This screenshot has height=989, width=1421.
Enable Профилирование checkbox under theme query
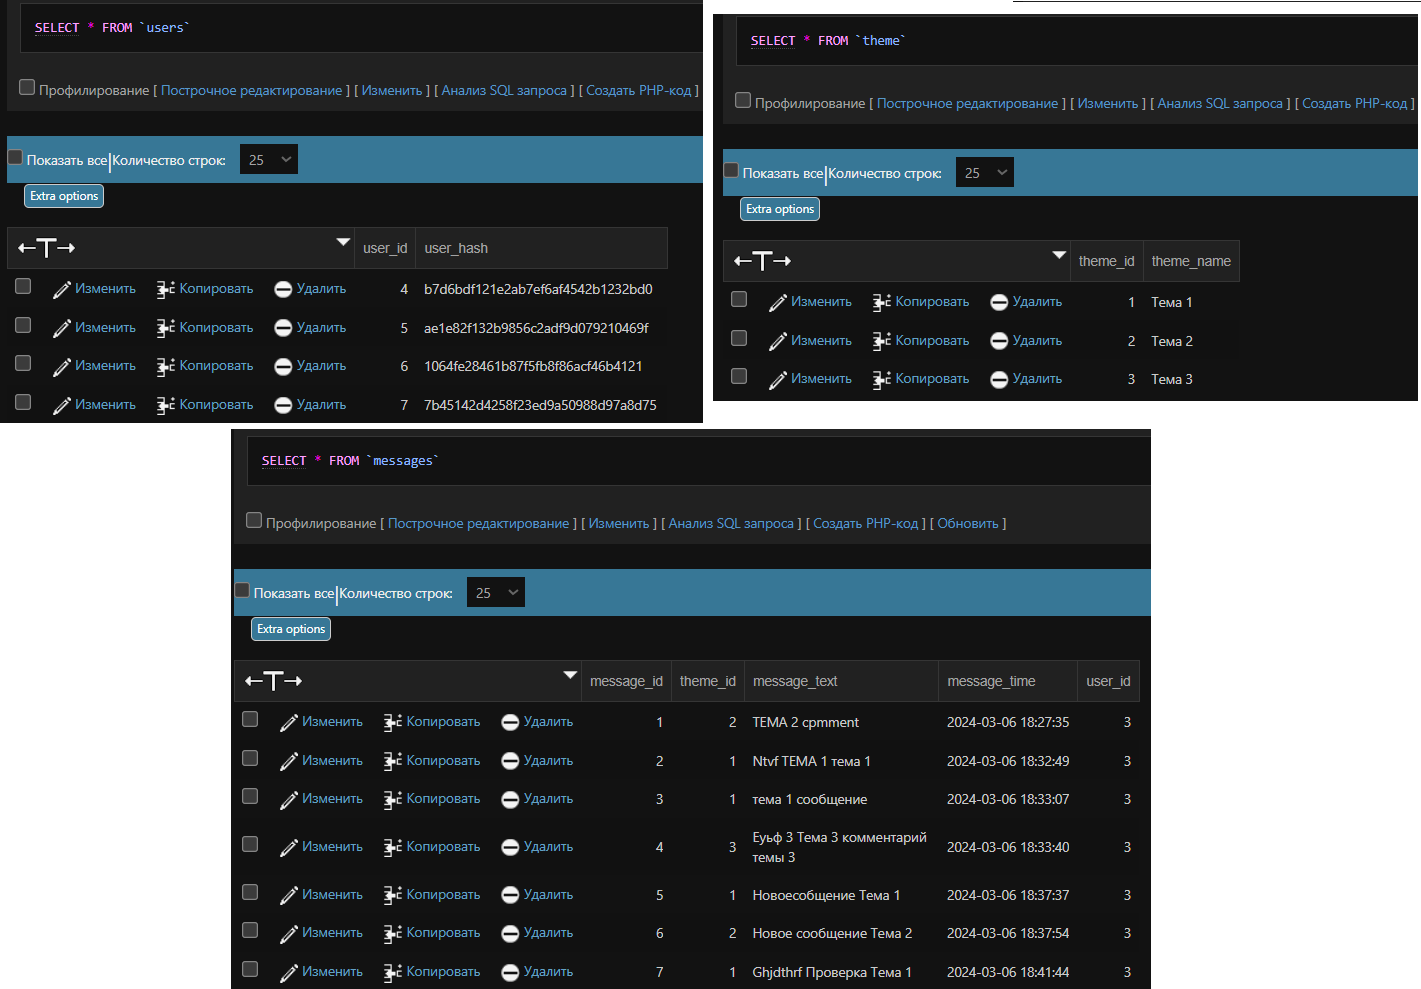[x=743, y=101]
